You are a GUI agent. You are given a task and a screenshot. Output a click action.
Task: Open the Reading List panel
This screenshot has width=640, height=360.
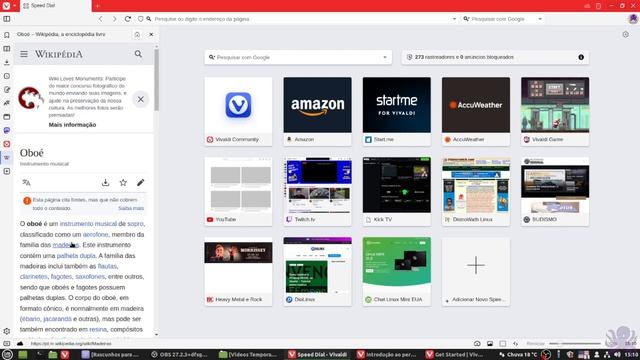coord(7,49)
